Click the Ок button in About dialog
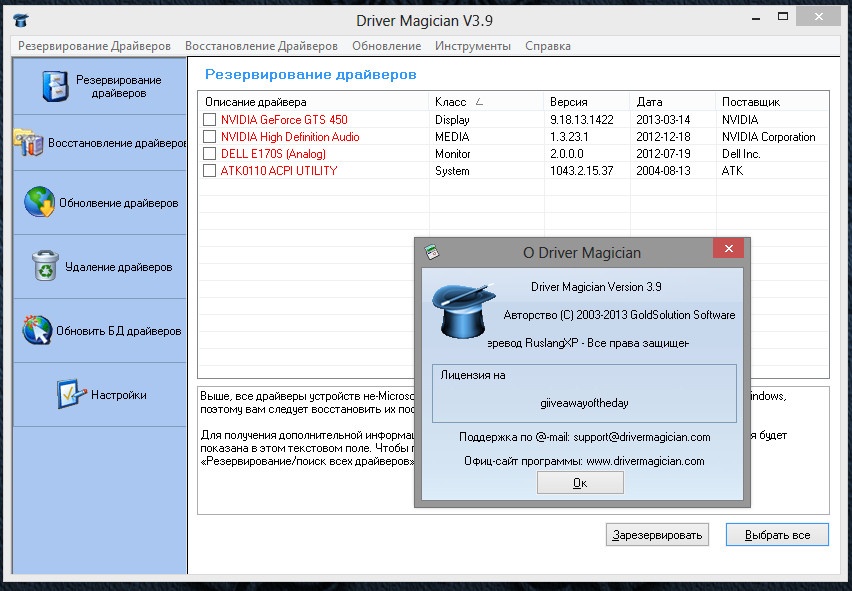The height and width of the screenshot is (591, 852). click(580, 482)
